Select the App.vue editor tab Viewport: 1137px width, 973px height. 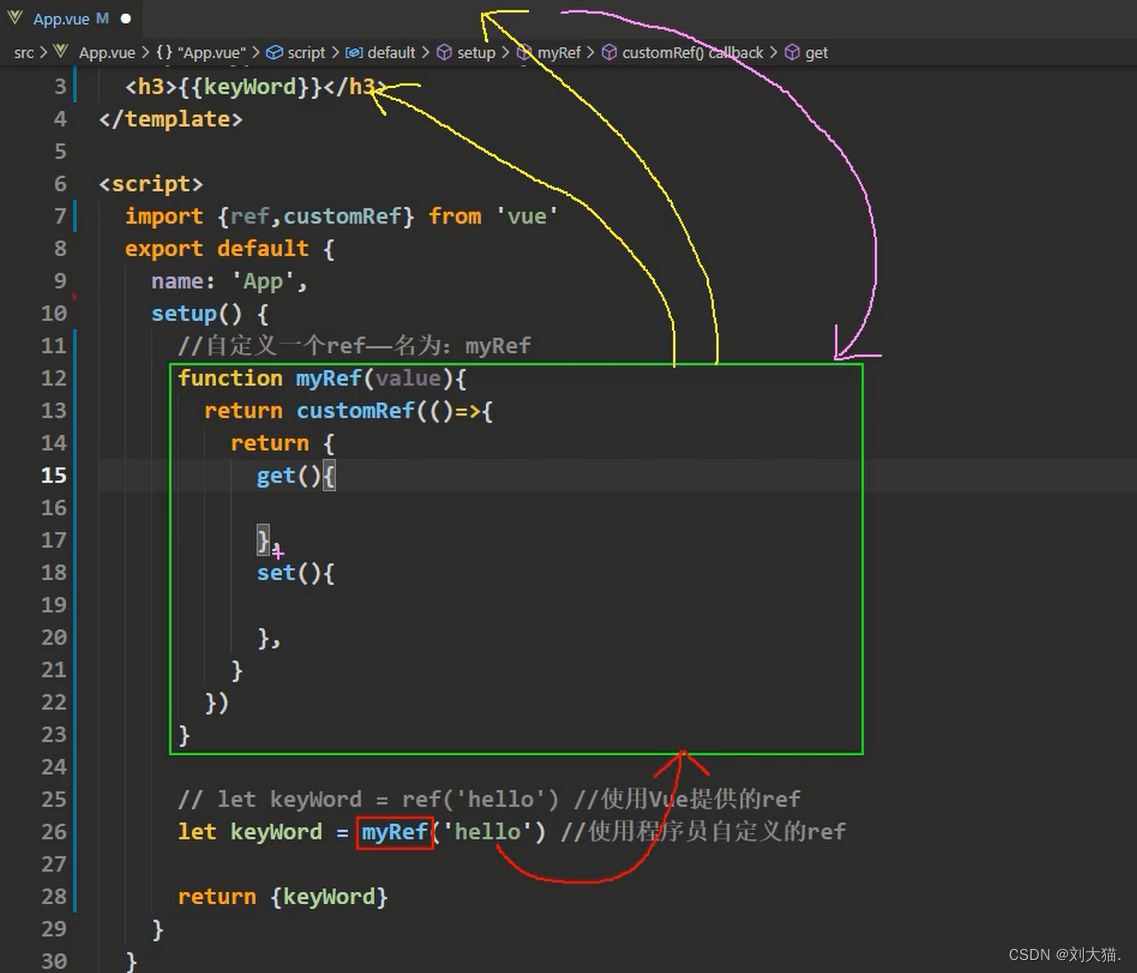[x=70, y=19]
